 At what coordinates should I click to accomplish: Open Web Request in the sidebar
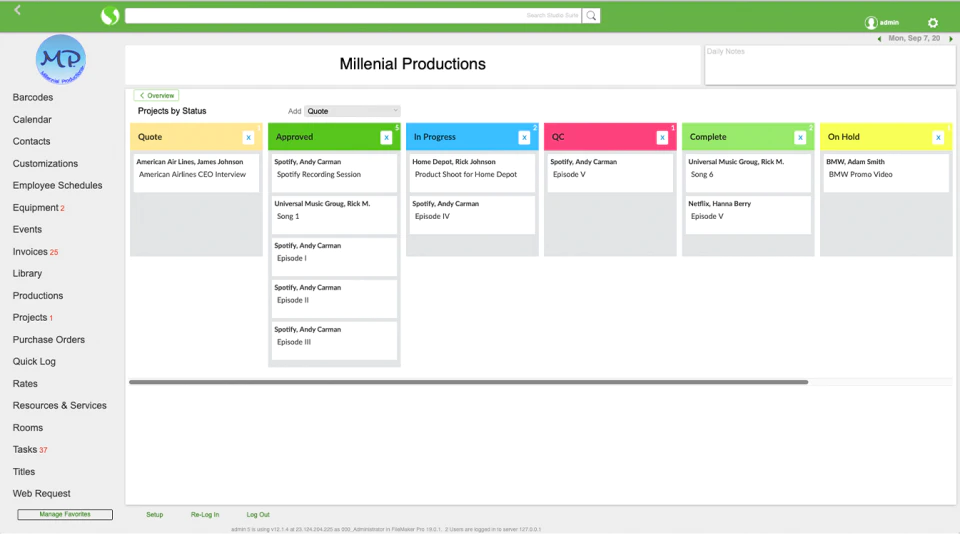click(42, 494)
